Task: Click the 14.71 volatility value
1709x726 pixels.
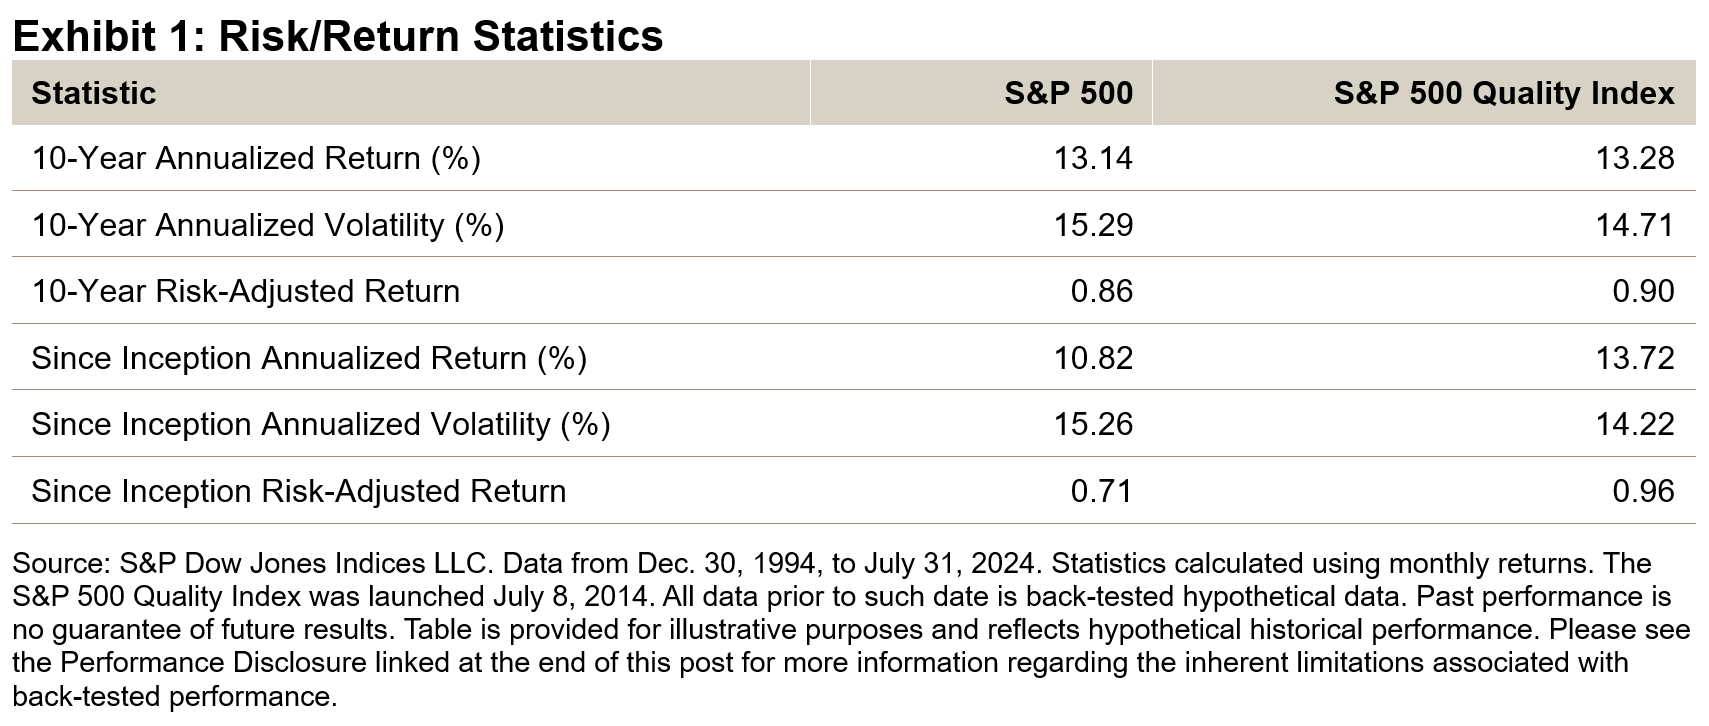Action: tap(1634, 225)
